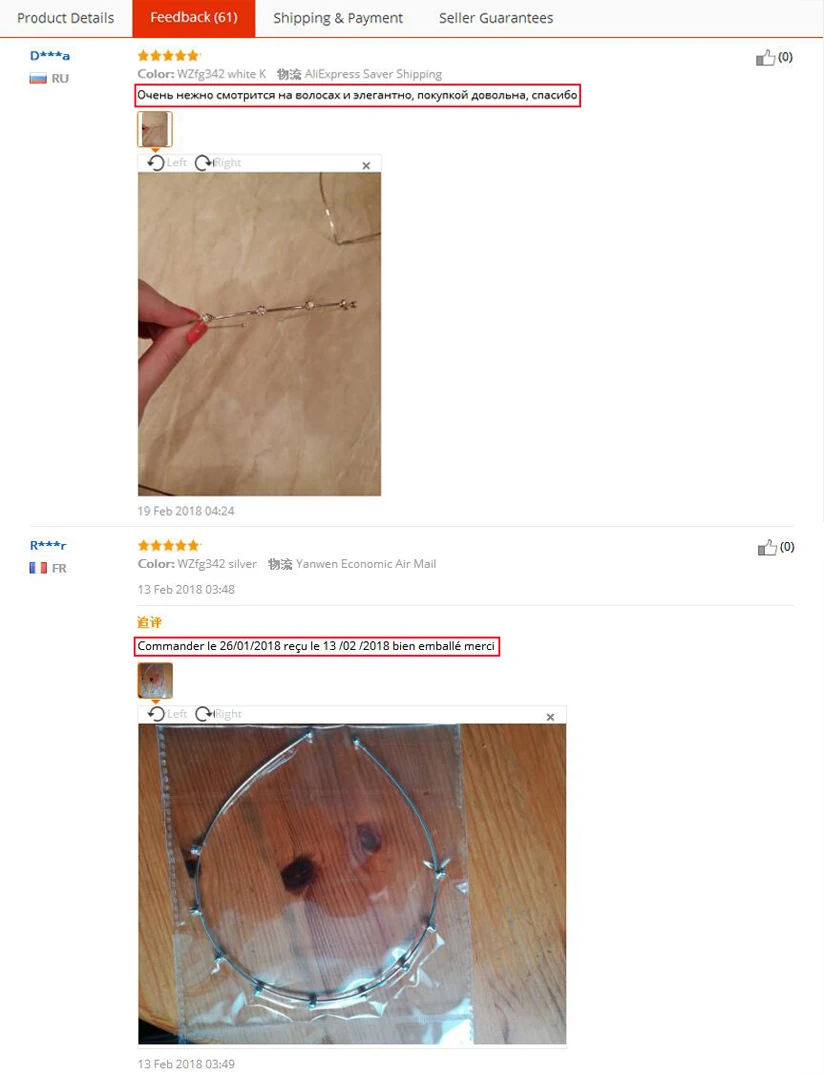This screenshot has width=824, height=1075.
Task: Close the first enlarged review photo
Action: [366, 165]
